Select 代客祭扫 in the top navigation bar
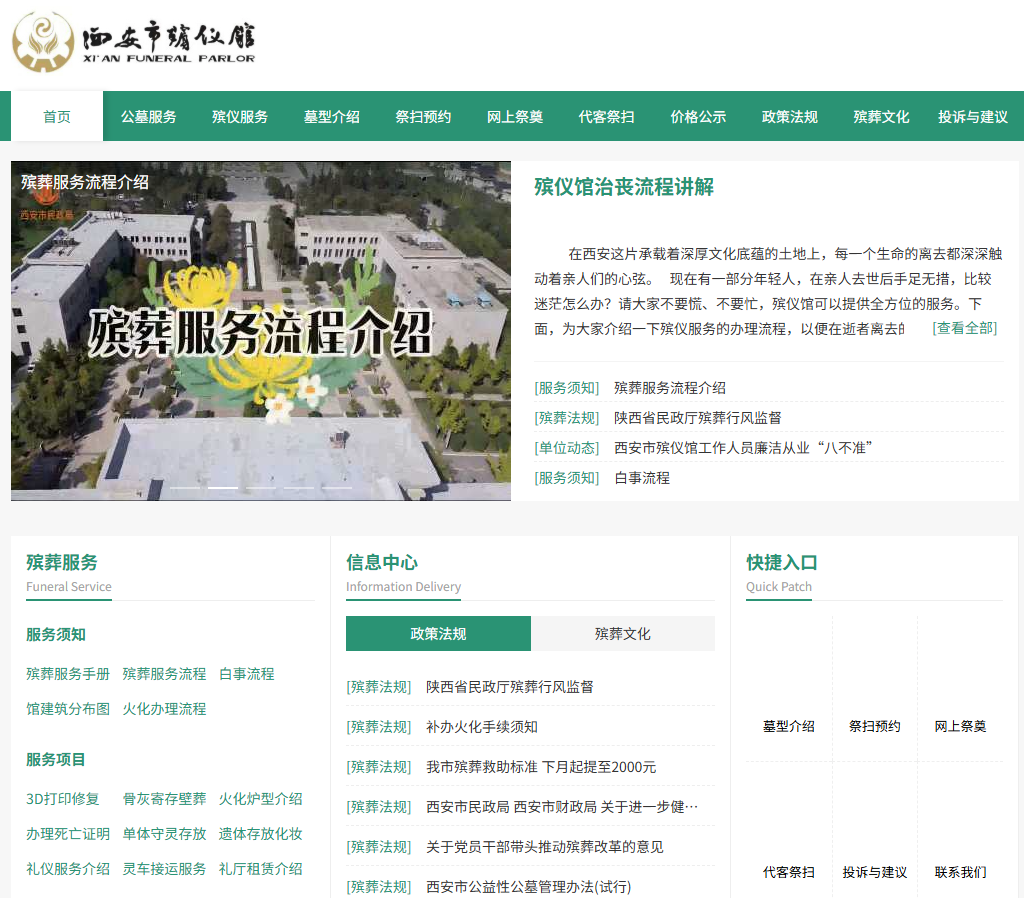Image resolution: width=1024 pixels, height=898 pixels. coord(606,116)
